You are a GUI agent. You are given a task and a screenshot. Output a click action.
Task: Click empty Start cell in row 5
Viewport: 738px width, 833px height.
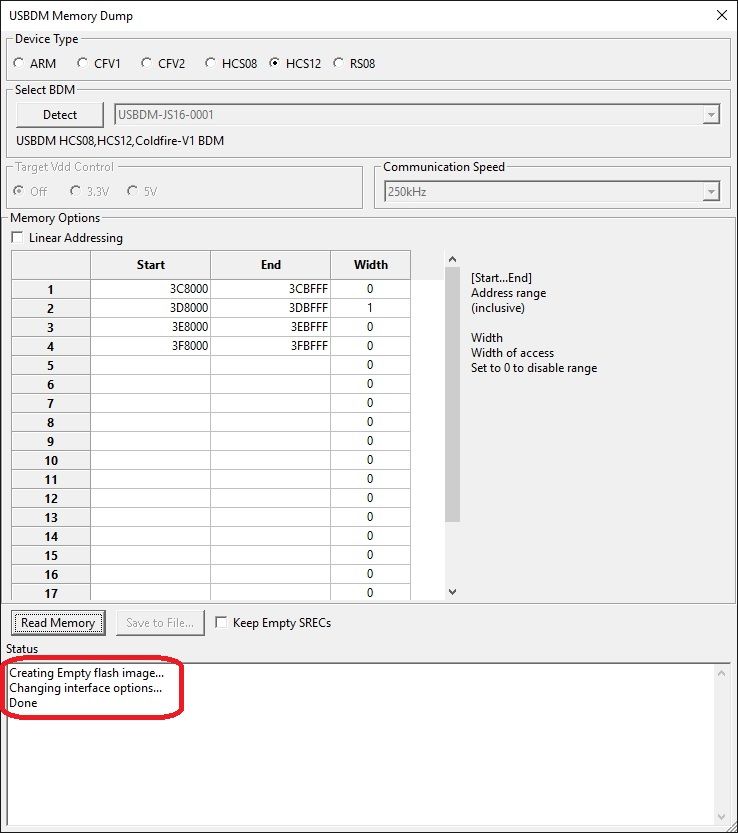click(x=150, y=365)
